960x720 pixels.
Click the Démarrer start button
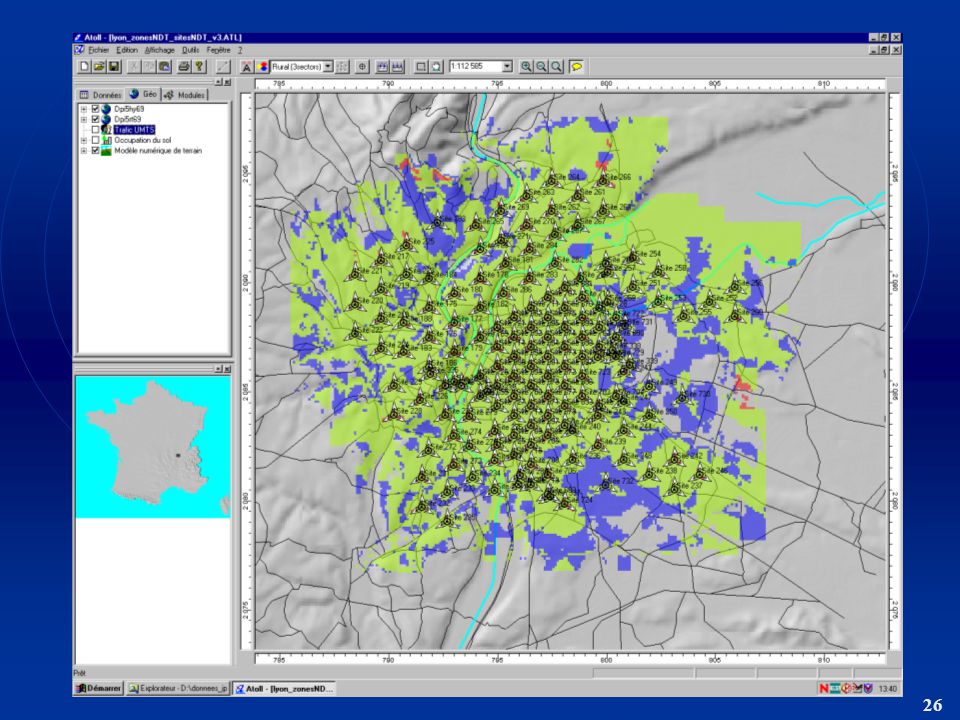coord(98,689)
